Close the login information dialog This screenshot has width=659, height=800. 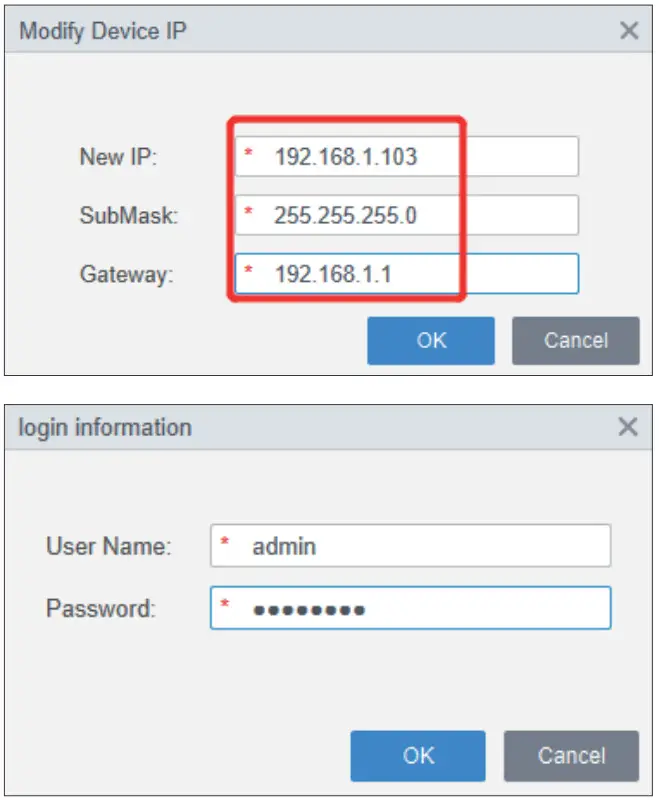click(x=628, y=428)
